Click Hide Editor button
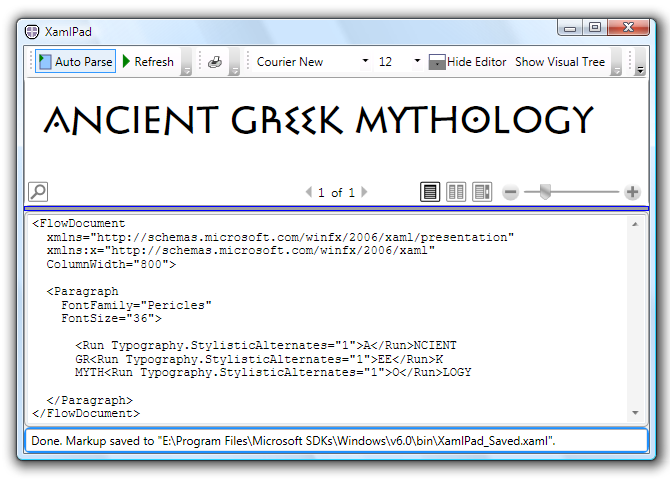Viewport: 670px width, 479px height. click(x=467, y=62)
